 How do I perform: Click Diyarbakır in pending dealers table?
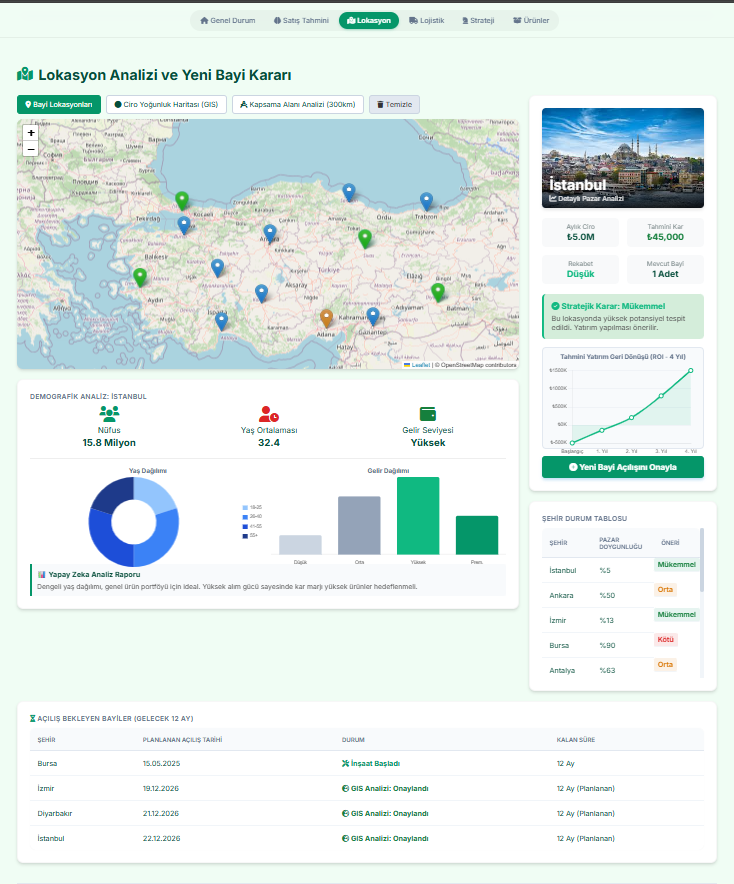(x=55, y=814)
